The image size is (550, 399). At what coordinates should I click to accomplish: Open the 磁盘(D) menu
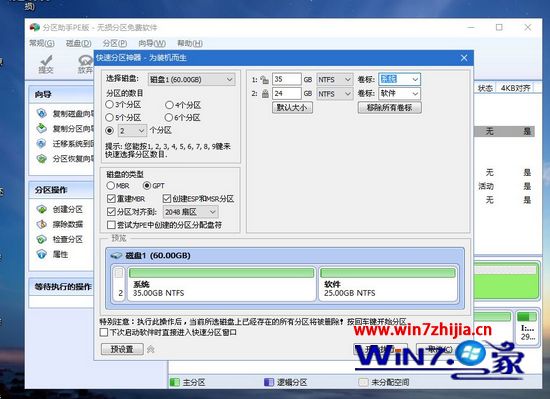point(79,43)
